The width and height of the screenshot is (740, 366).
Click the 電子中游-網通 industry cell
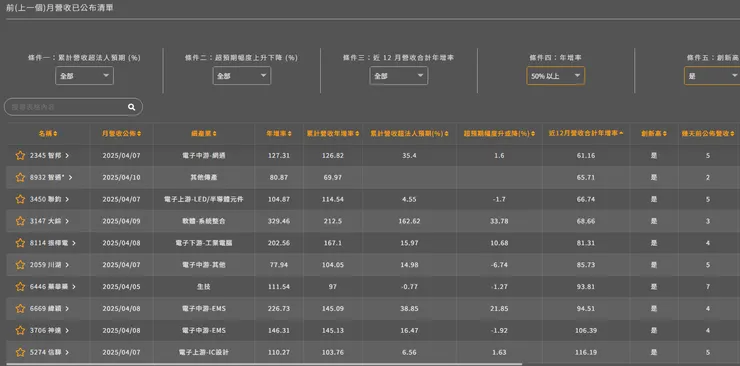[203, 156]
